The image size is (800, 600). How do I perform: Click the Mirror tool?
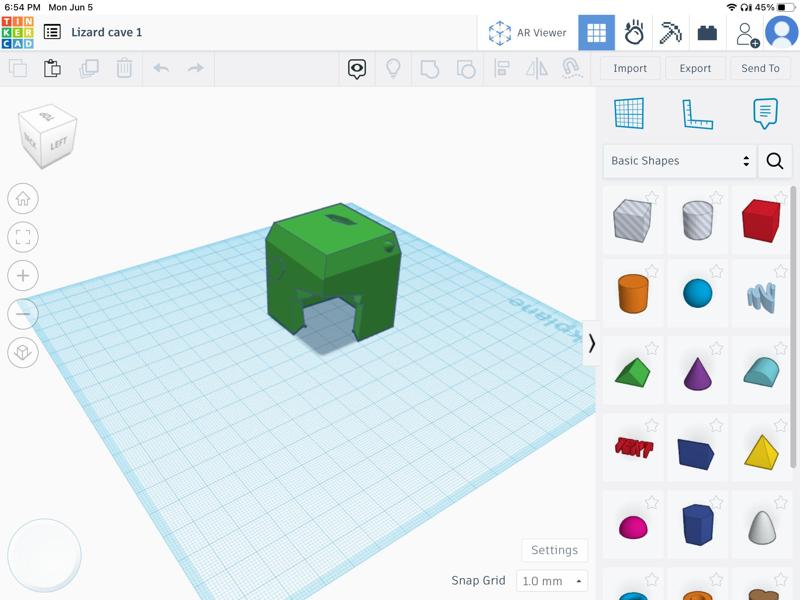pos(537,68)
